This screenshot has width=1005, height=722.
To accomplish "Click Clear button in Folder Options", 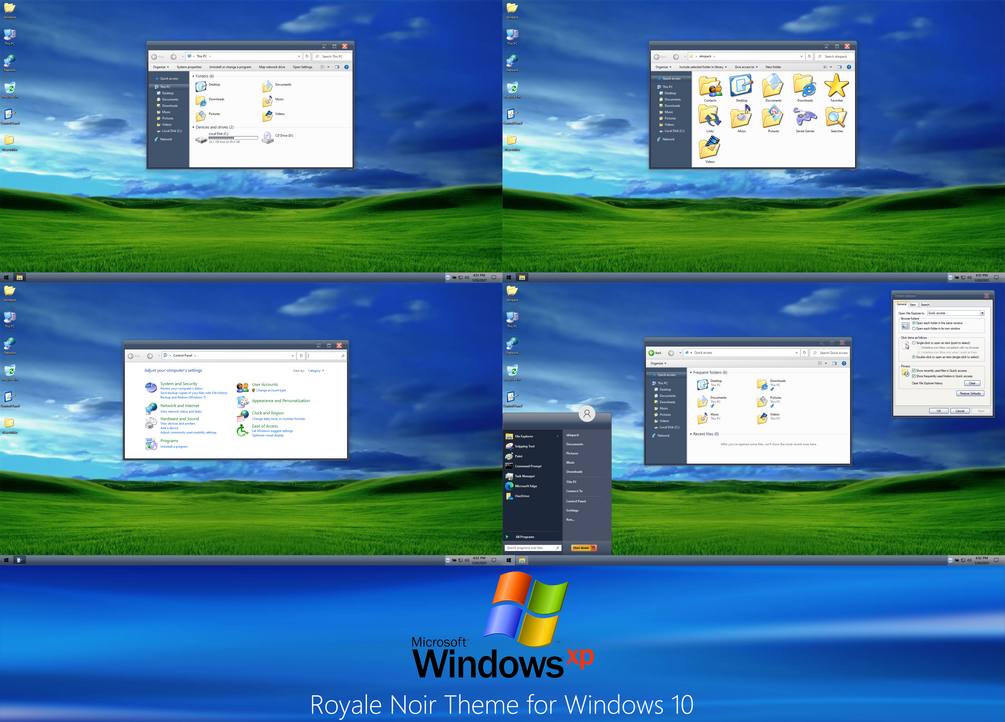I will point(972,383).
